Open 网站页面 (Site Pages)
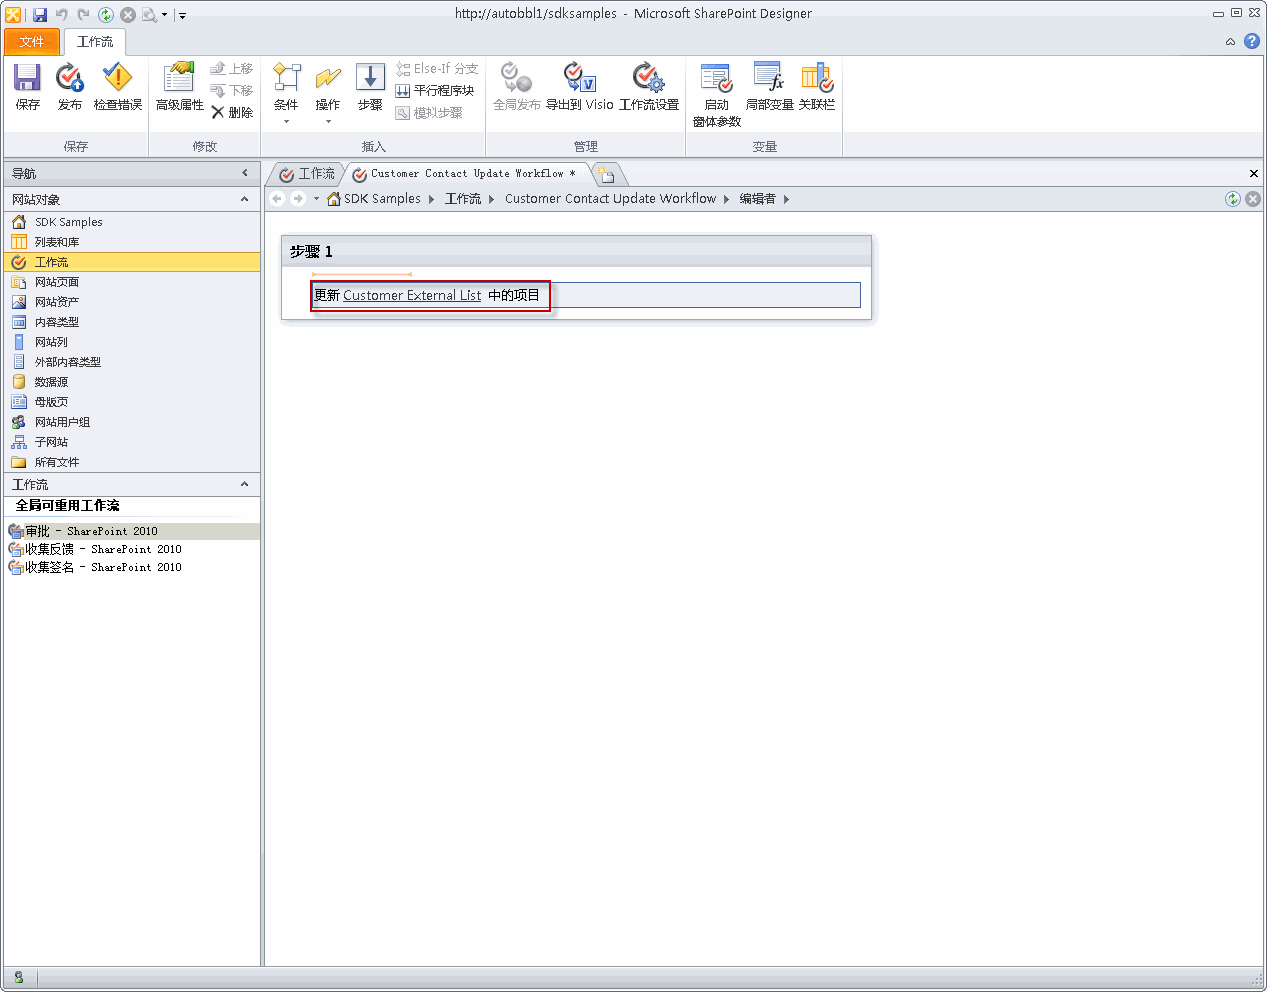The height and width of the screenshot is (992, 1267). 132,282
